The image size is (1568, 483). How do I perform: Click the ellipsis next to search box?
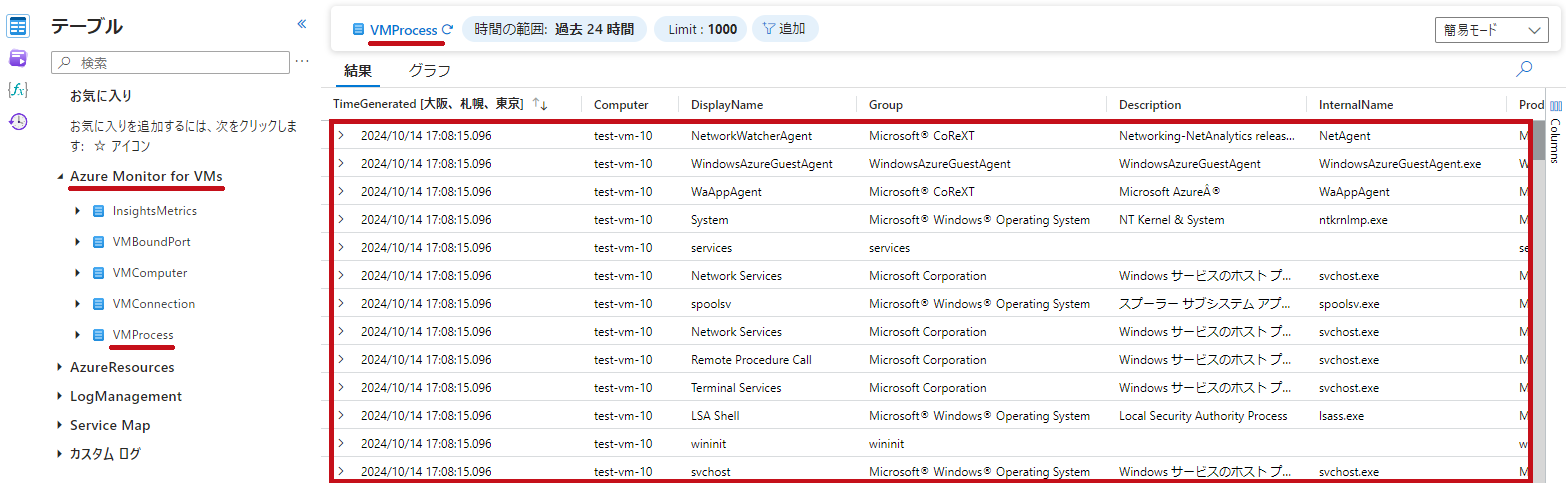tap(302, 62)
